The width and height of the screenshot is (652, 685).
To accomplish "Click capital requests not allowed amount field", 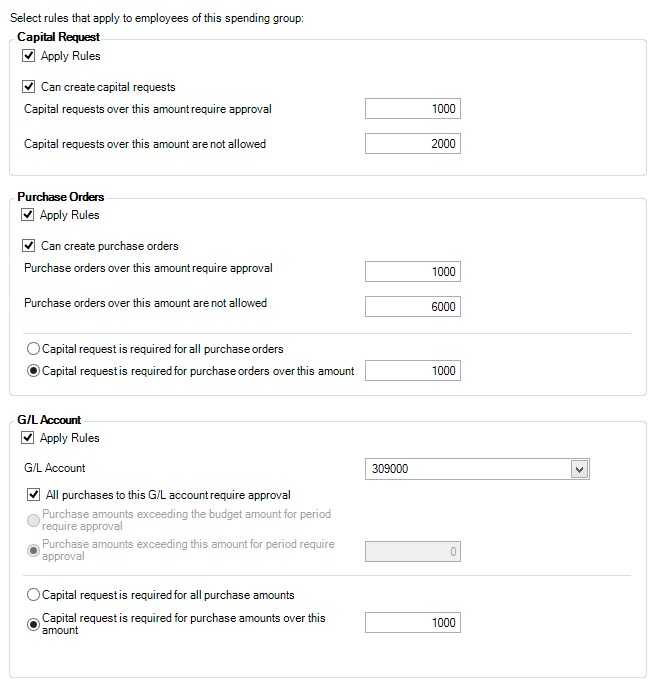I will [412, 144].
